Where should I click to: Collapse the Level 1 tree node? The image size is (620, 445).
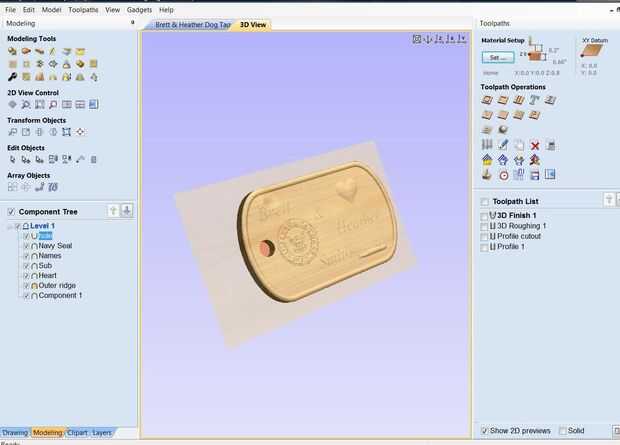point(10,226)
